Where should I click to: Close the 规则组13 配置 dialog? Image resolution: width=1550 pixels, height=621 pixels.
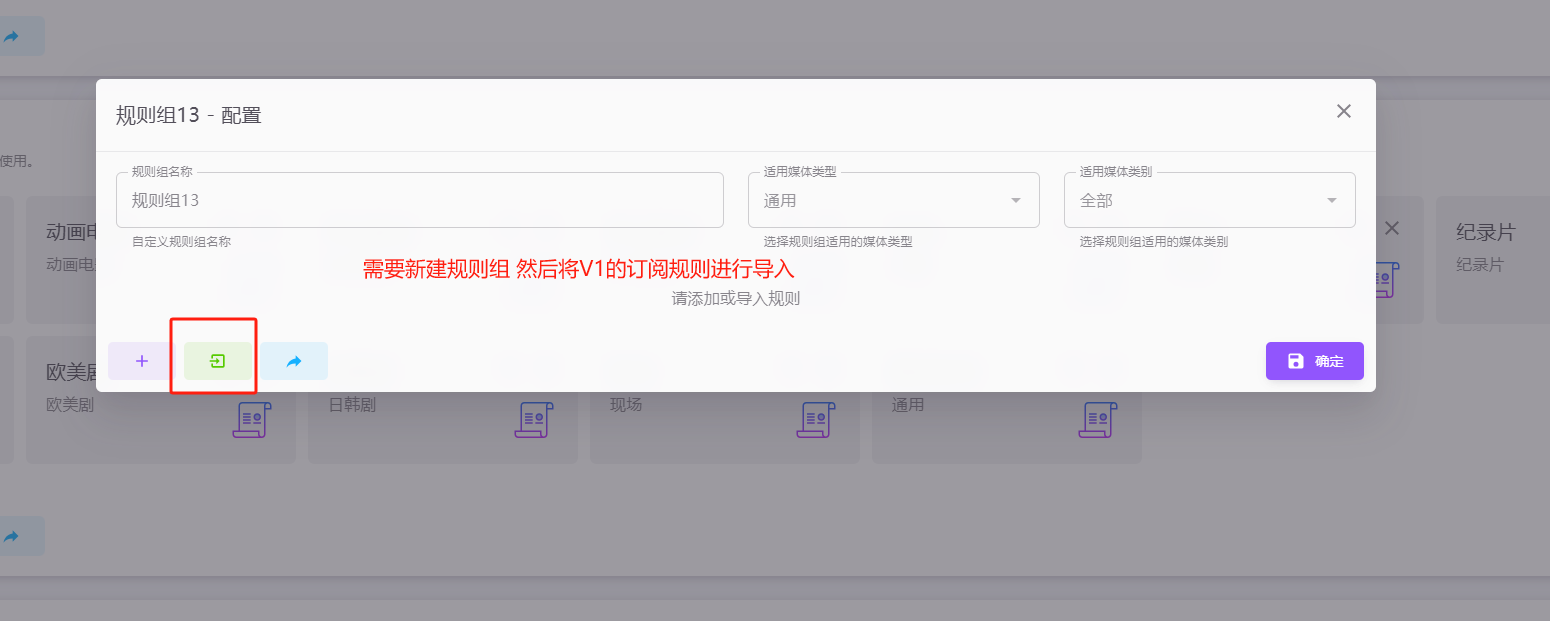[x=1343, y=111]
